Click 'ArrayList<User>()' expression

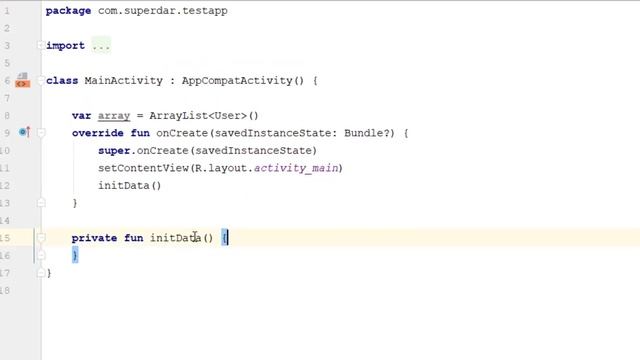[x=204, y=116]
